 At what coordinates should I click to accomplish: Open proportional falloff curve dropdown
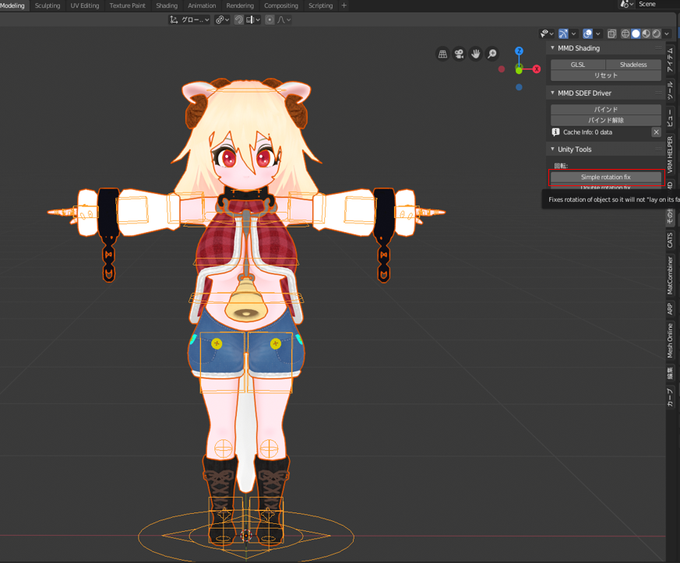(284, 20)
